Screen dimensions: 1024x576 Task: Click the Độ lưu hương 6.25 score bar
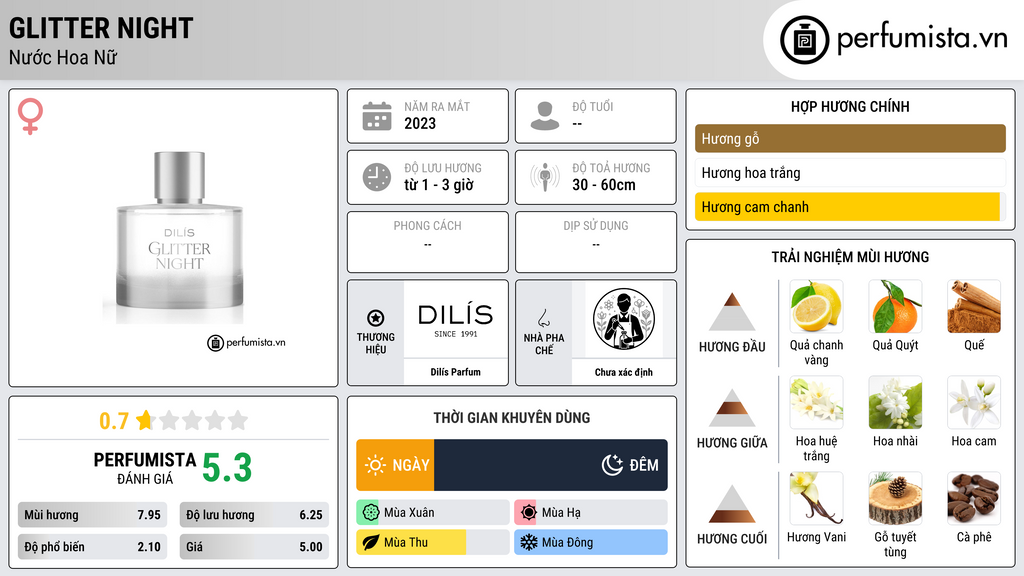(254, 515)
